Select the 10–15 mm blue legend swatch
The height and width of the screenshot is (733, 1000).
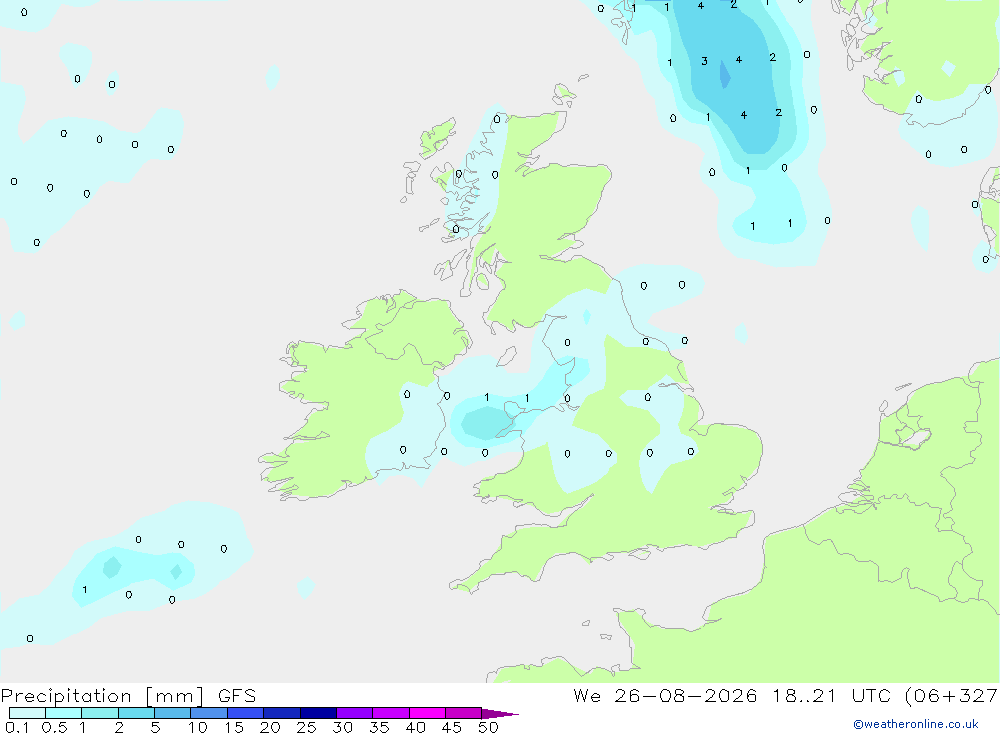[x=209, y=713]
